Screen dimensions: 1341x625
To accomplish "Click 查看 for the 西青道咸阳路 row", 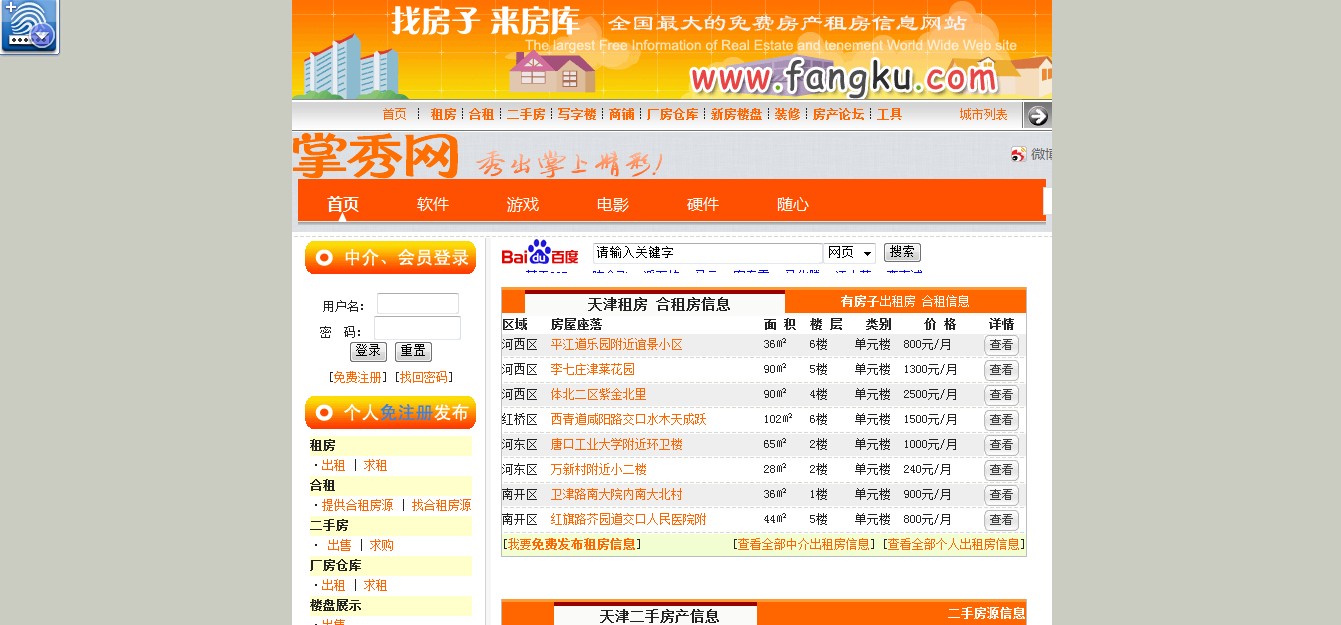I will 1001,420.
